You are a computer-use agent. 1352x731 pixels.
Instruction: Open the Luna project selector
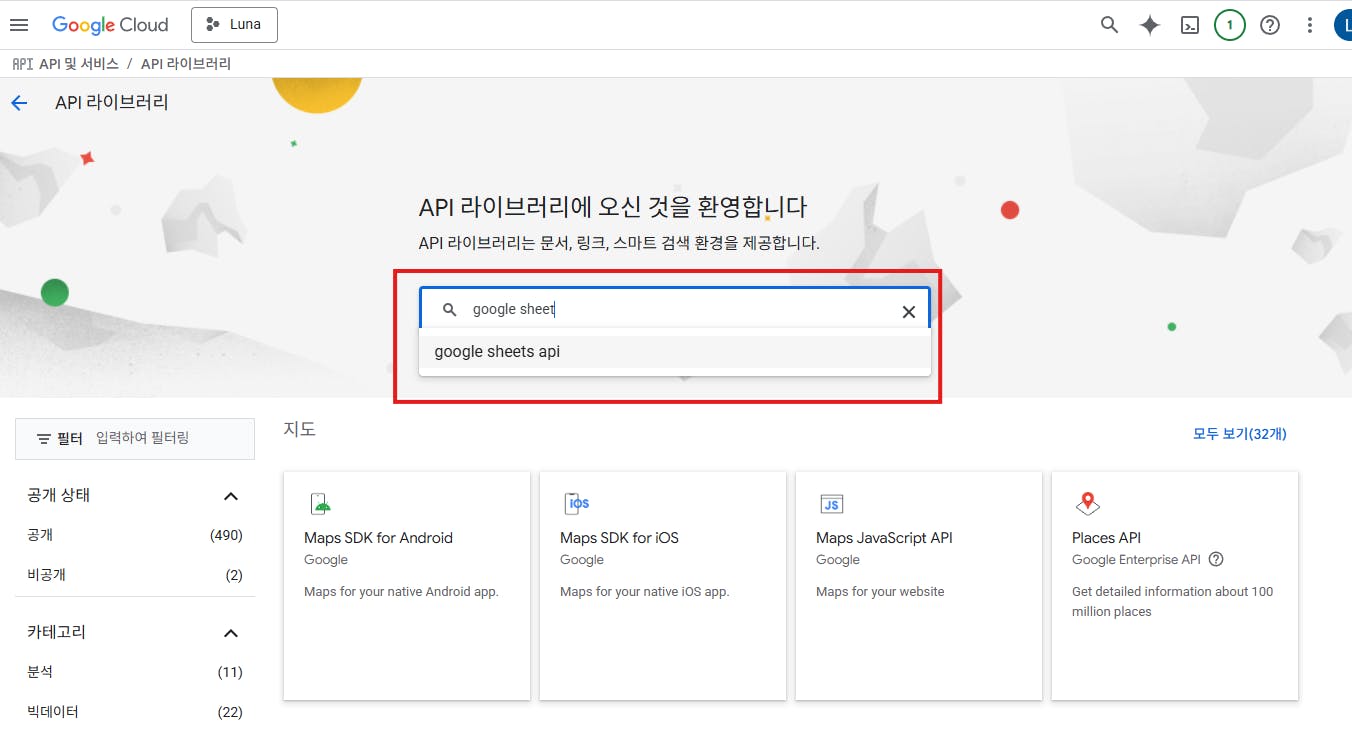(x=234, y=25)
